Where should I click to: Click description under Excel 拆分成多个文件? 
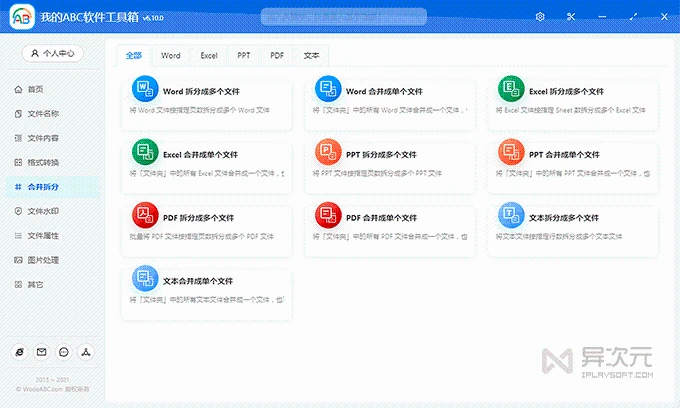point(571,110)
